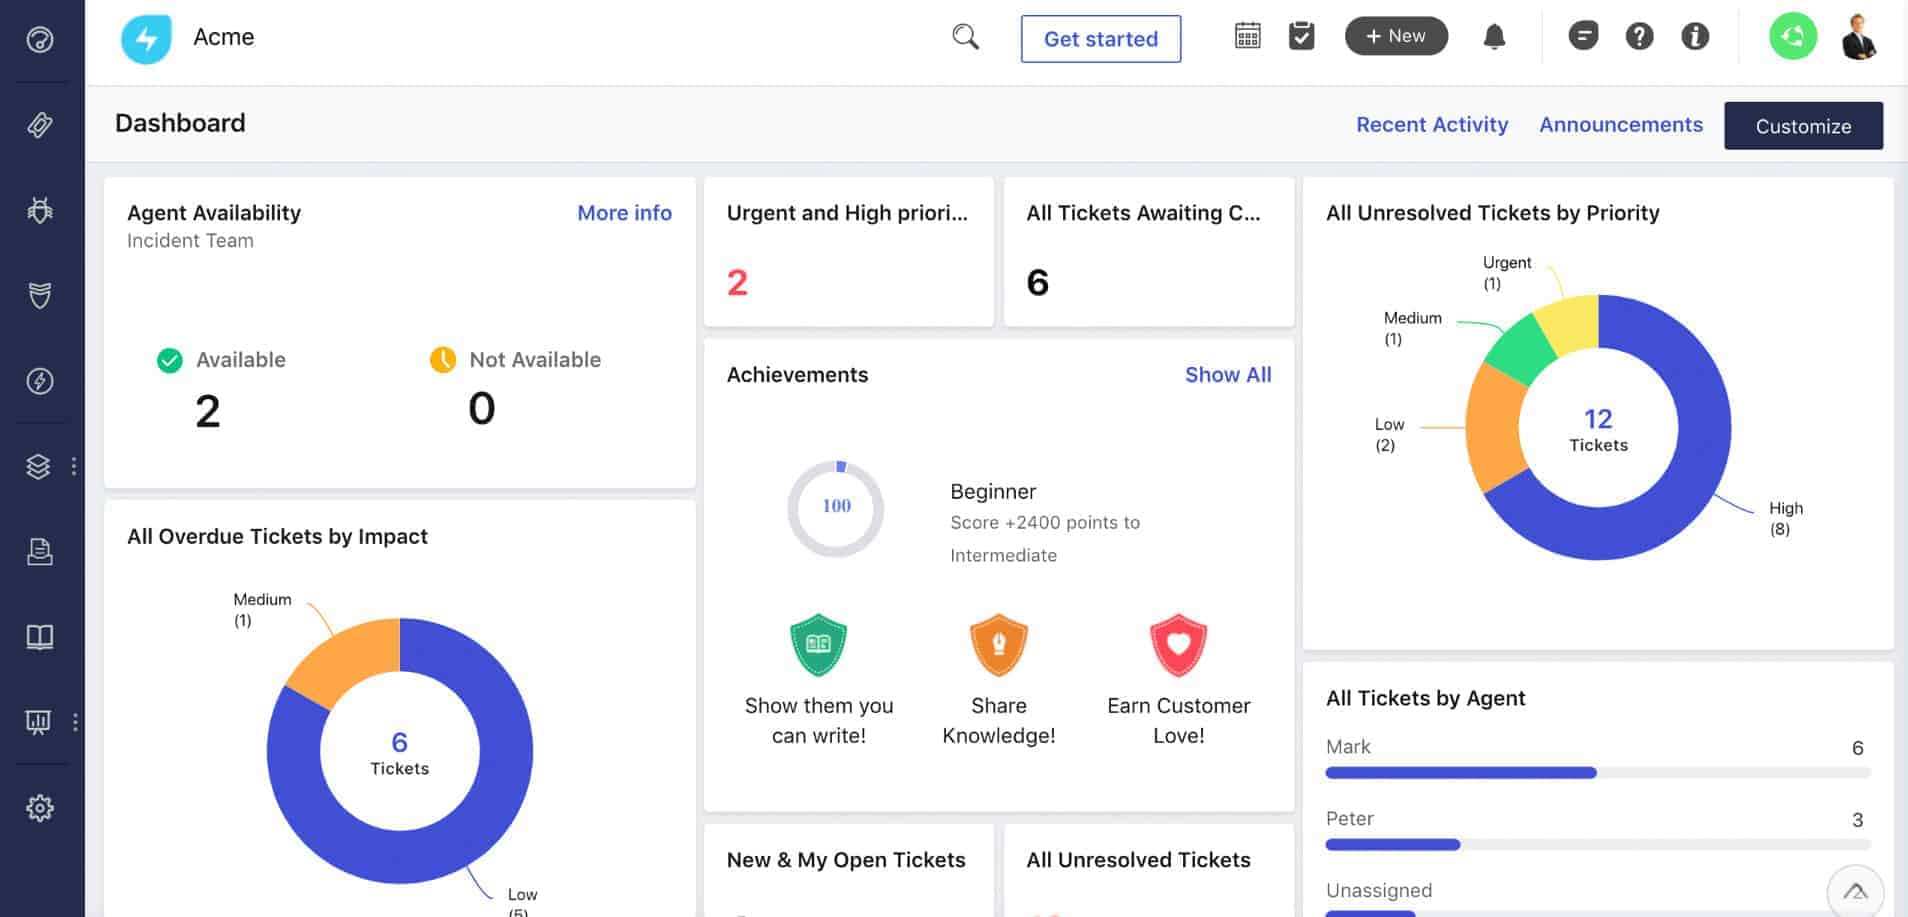The height and width of the screenshot is (917, 1908).
Task: Open the Tickets icon in sidebar
Action: (40, 125)
